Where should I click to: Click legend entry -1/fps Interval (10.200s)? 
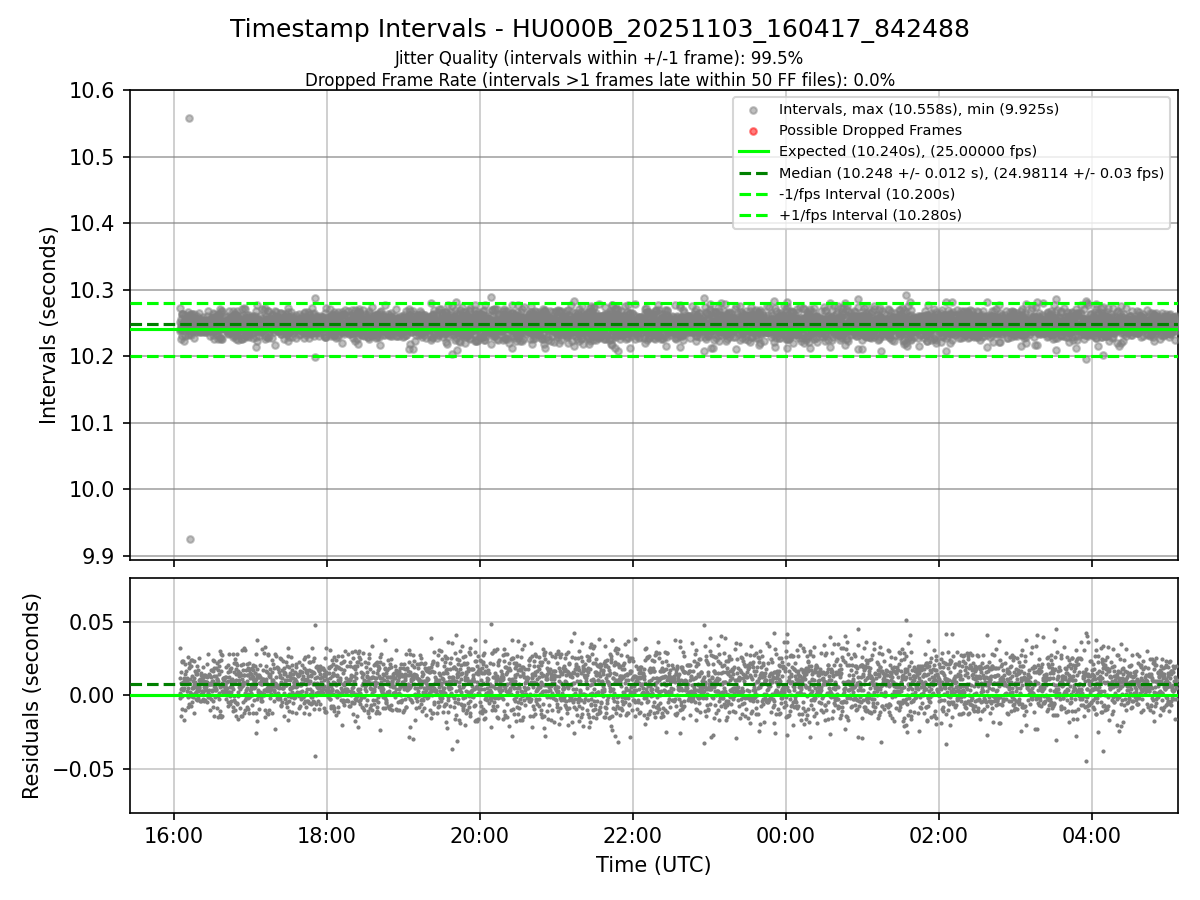[866, 194]
